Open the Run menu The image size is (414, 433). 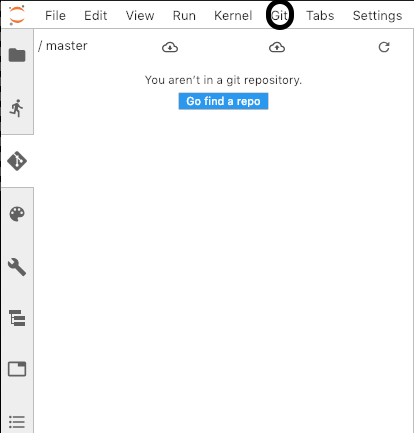pos(184,16)
